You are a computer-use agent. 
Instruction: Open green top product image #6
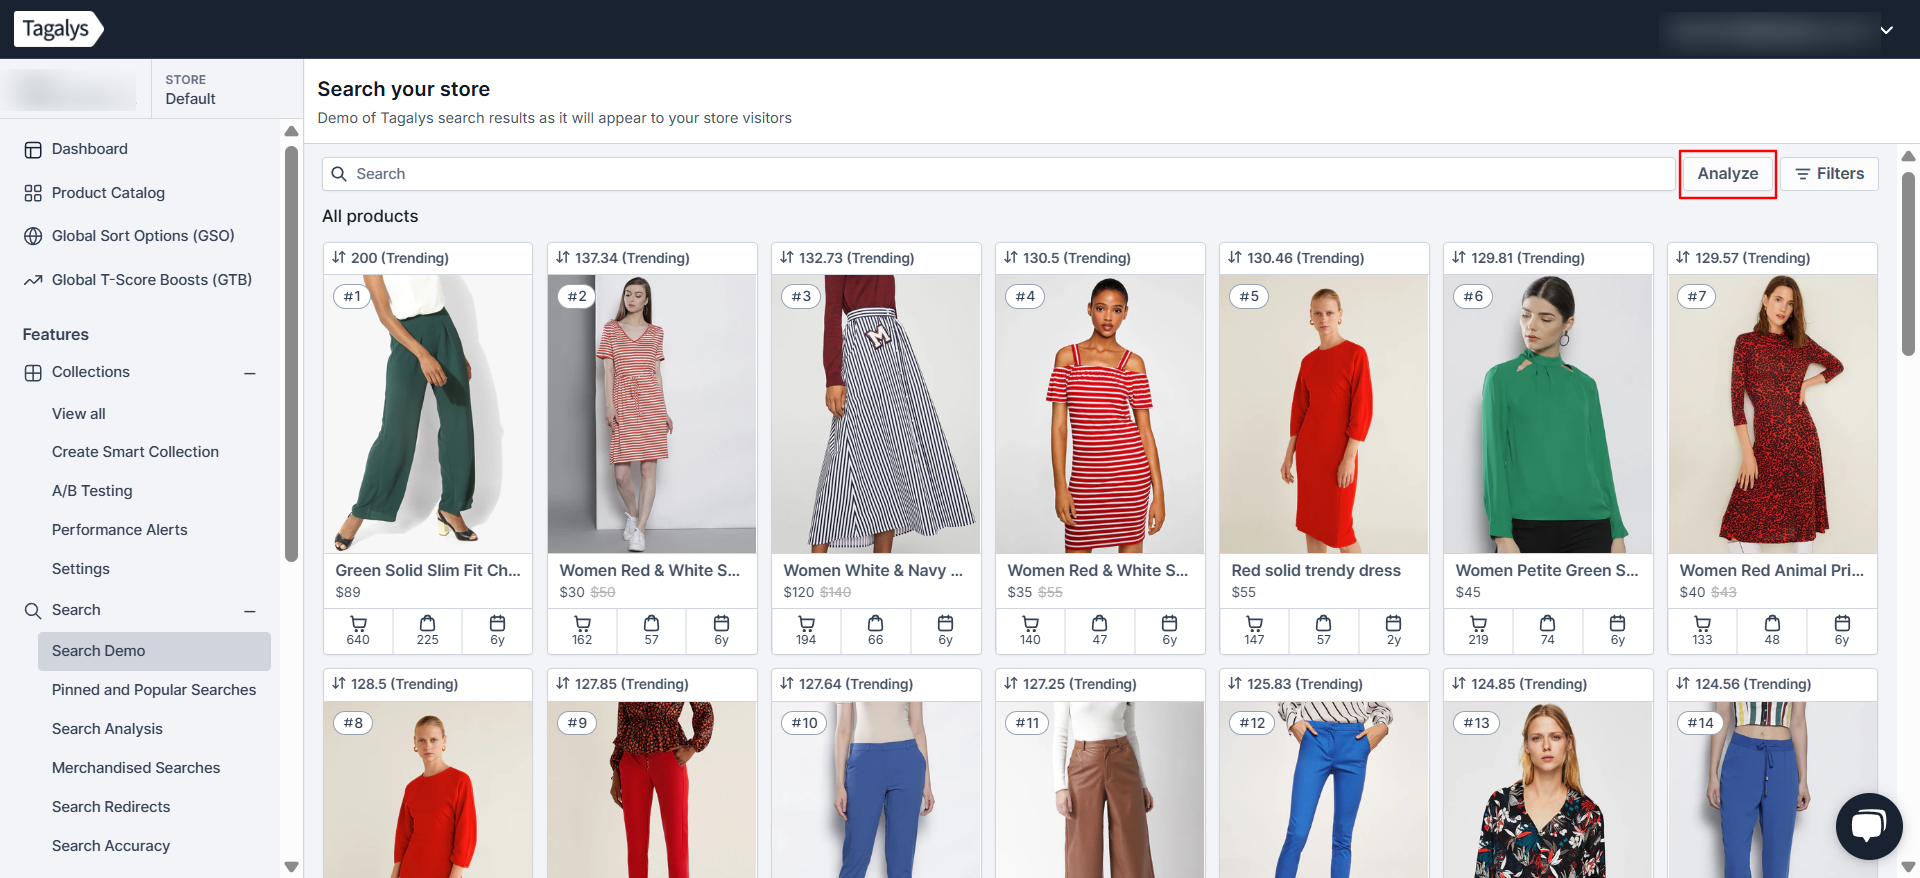tap(1548, 414)
